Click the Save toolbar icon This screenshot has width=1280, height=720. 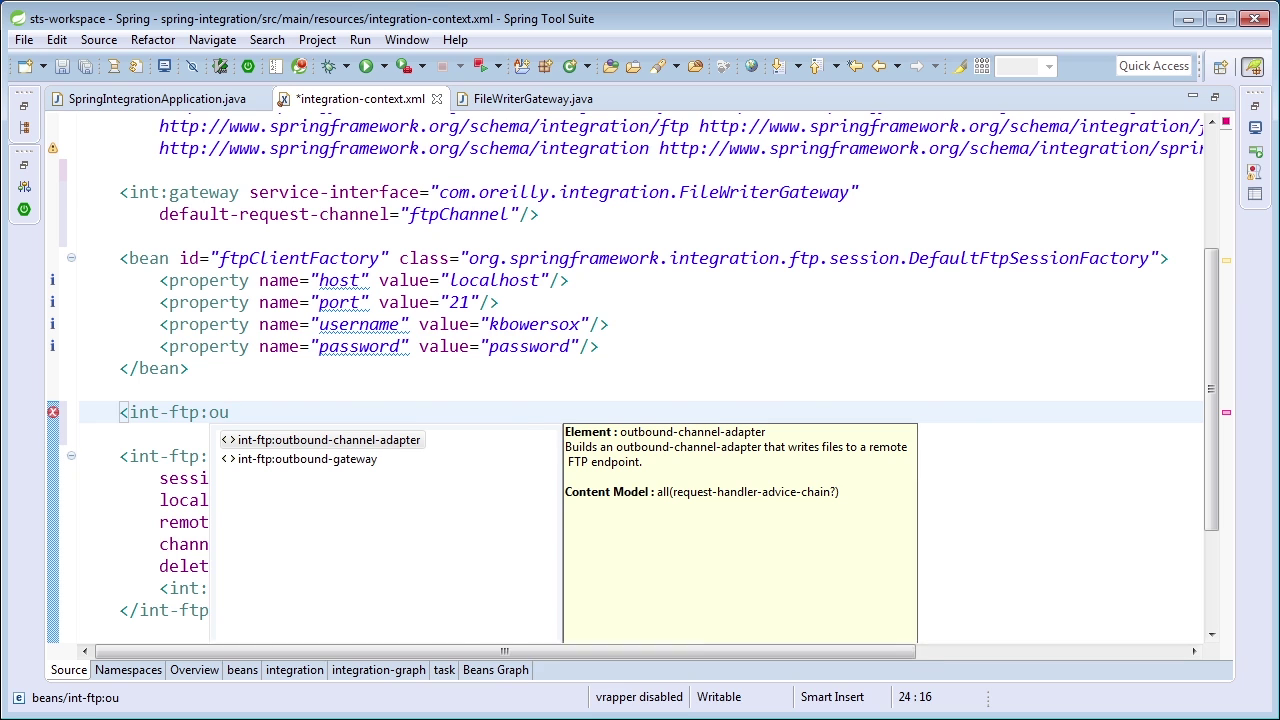62,66
